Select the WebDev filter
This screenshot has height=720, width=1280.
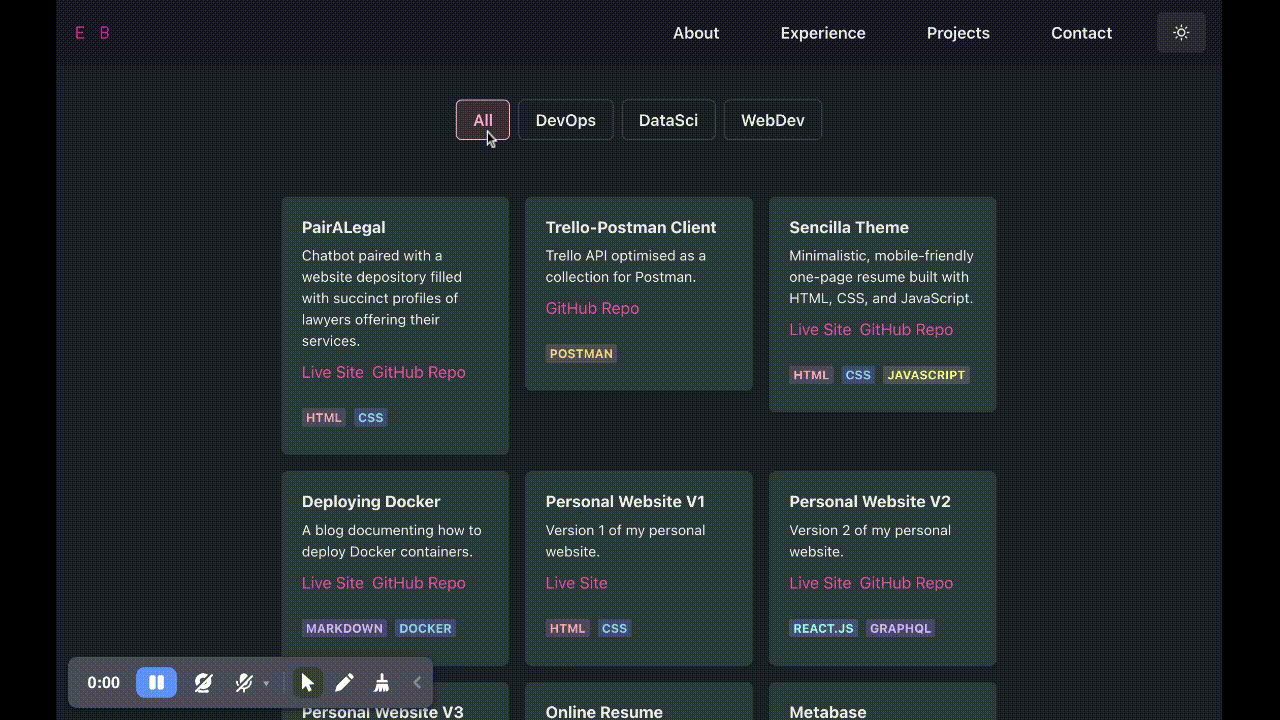point(772,120)
